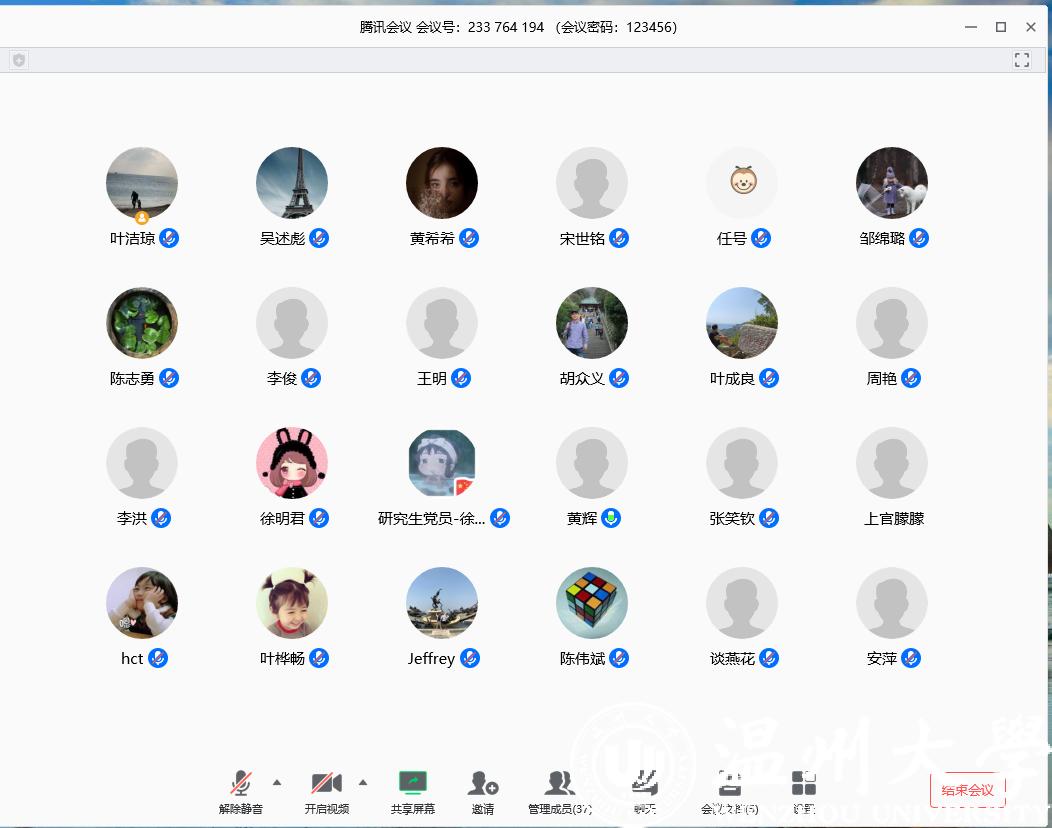The image size is (1052, 828).
Task: Open the settings grid icon in toolbar
Action: (x=803, y=785)
